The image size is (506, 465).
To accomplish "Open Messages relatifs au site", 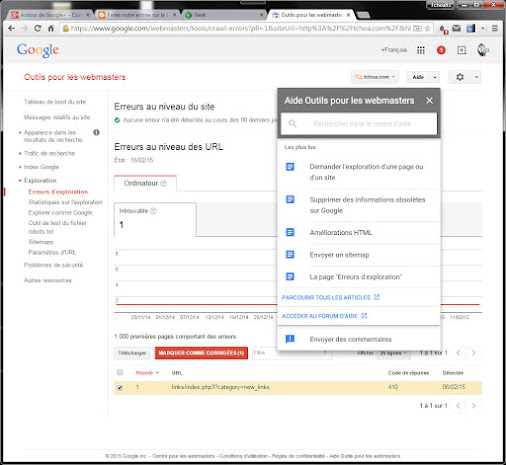I will [57, 117].
